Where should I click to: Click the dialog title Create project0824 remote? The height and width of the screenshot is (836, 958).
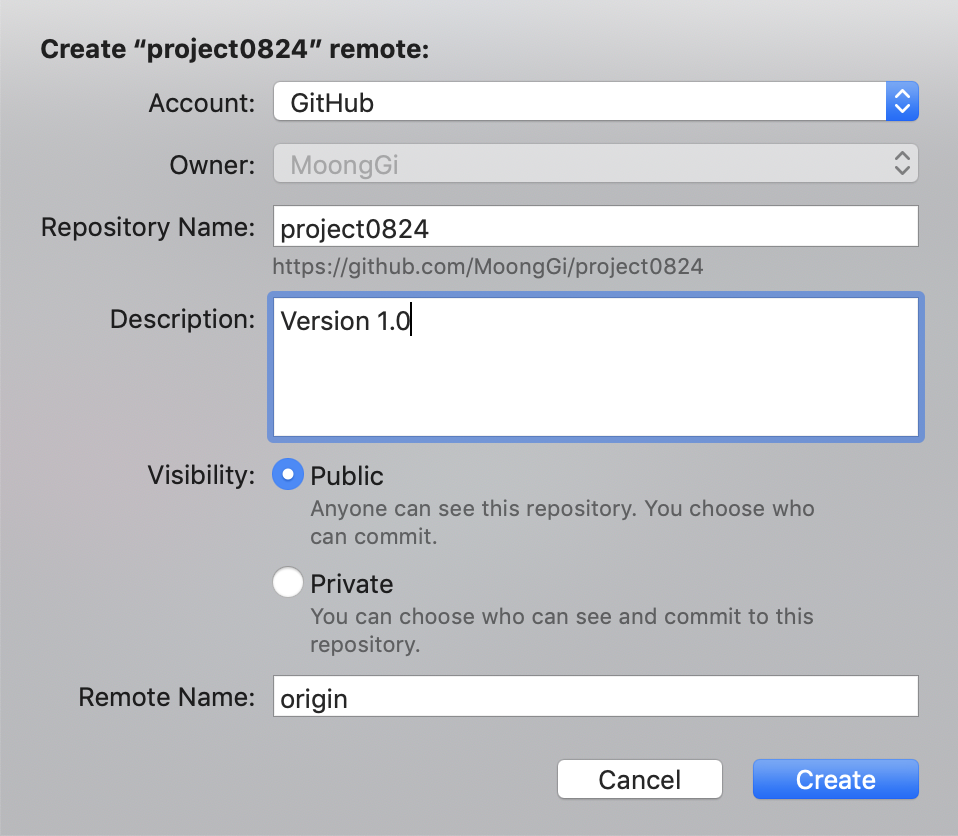tap(235, 50)
